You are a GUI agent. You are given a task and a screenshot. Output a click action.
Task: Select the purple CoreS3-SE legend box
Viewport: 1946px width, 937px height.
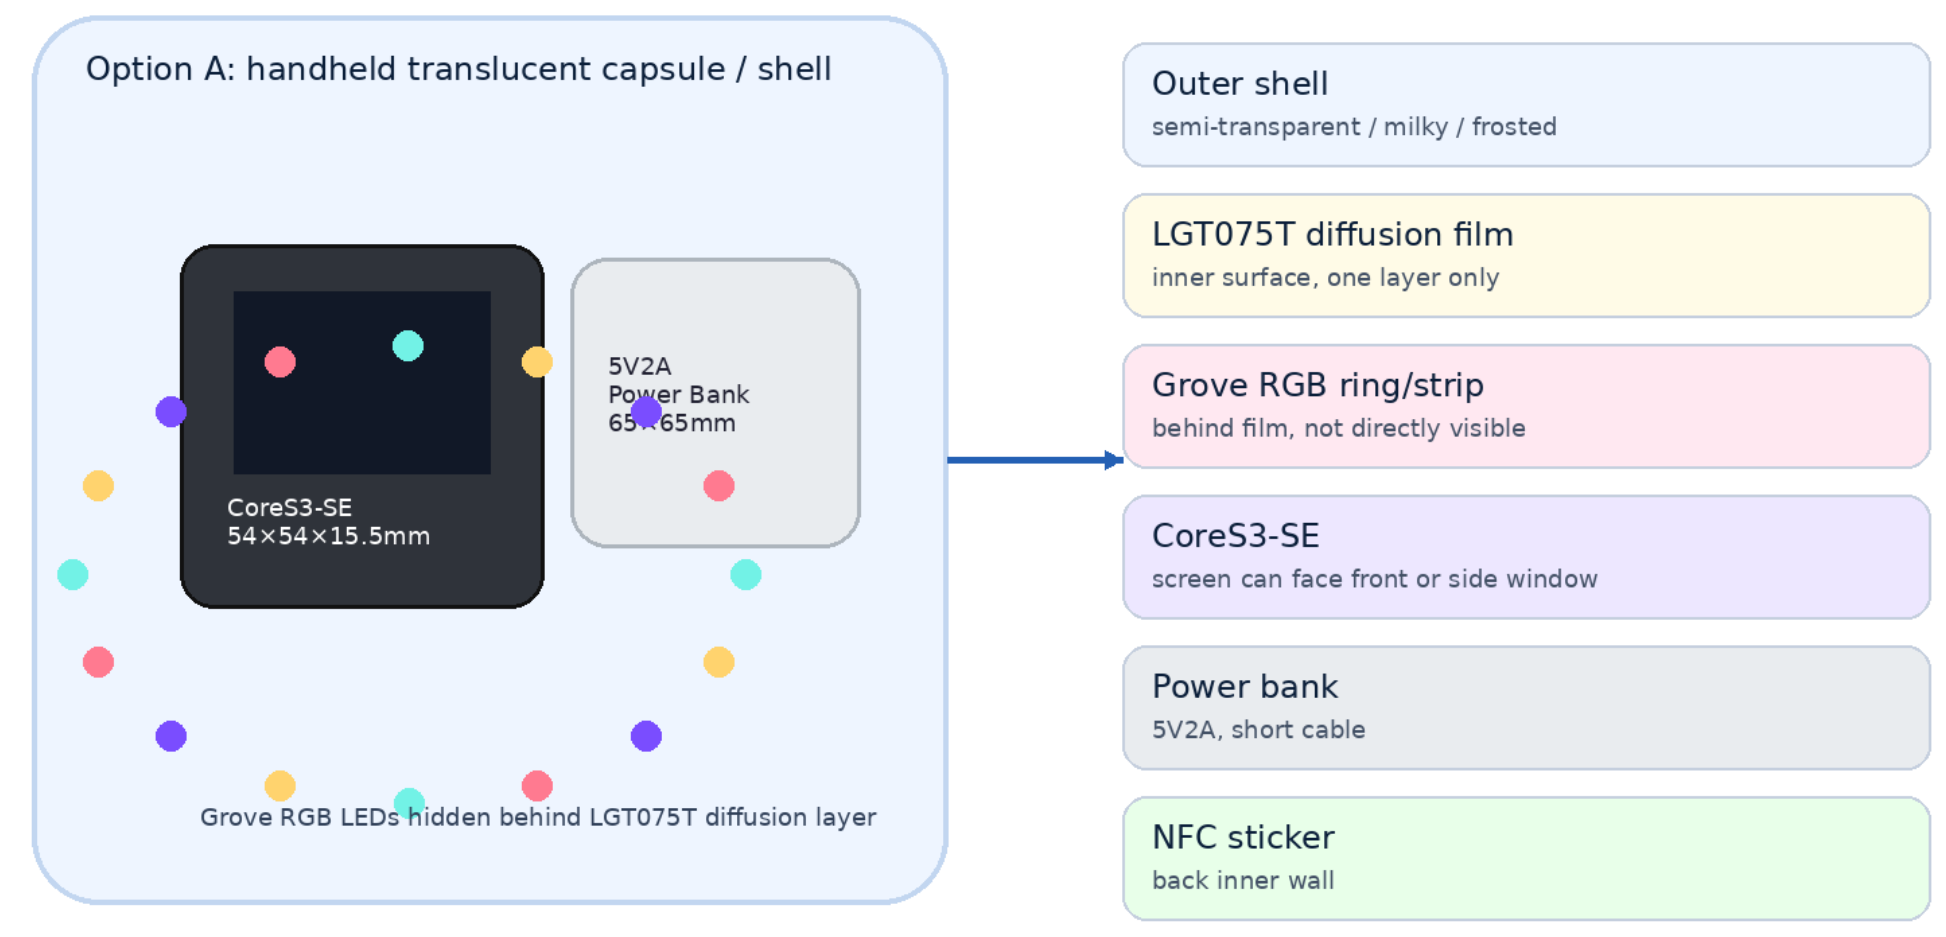click(1526, 557)
